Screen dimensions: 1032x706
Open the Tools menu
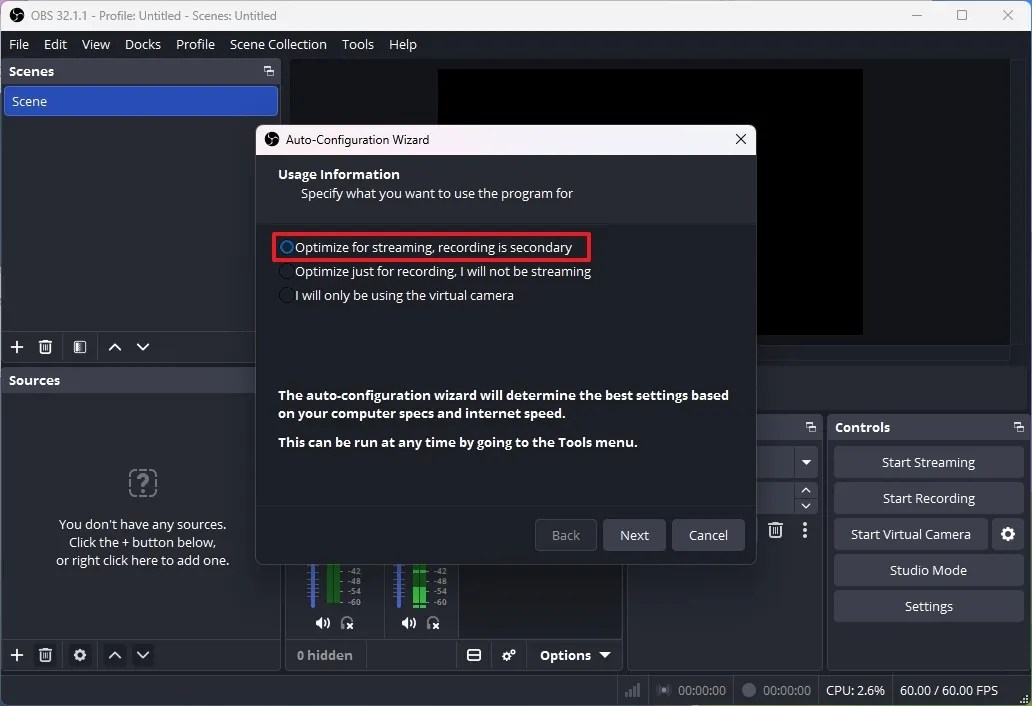point(357,44)
